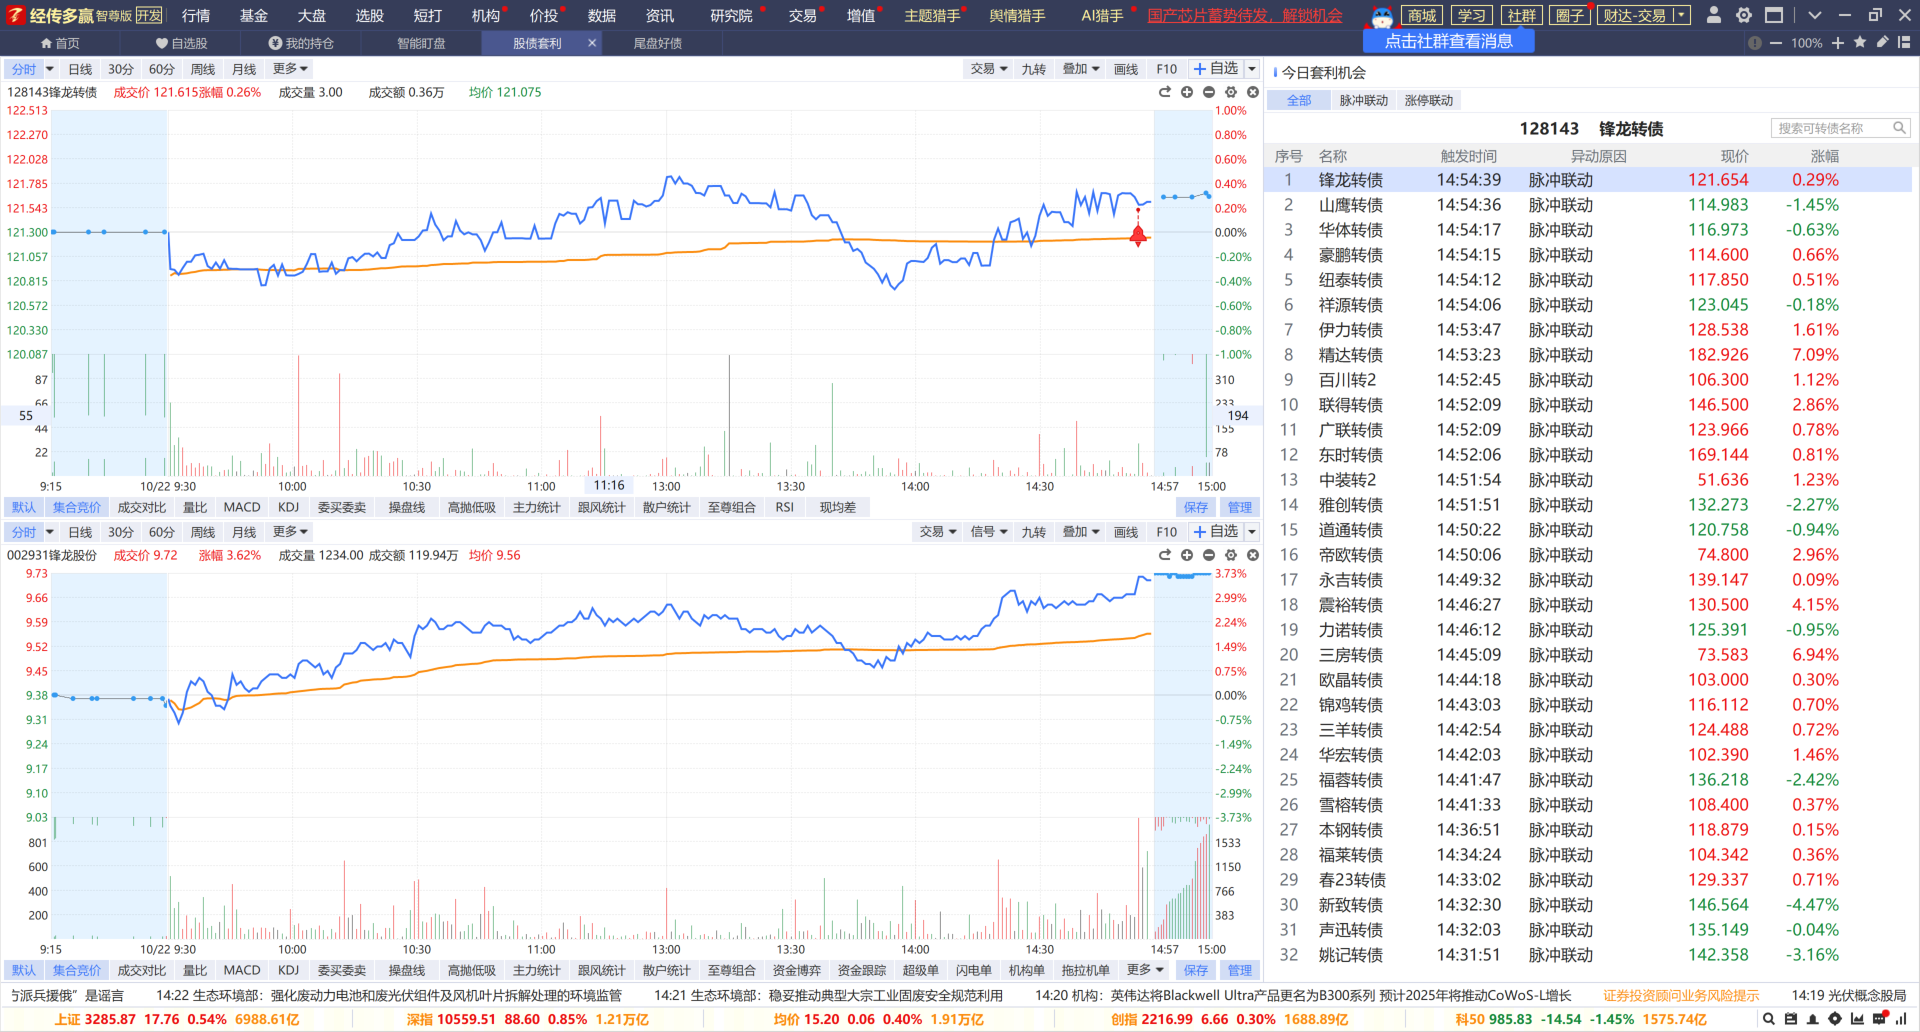1920x1032 pixels.
Task: Open message chat icon in status bar
Action: tap(1880, 1019)
